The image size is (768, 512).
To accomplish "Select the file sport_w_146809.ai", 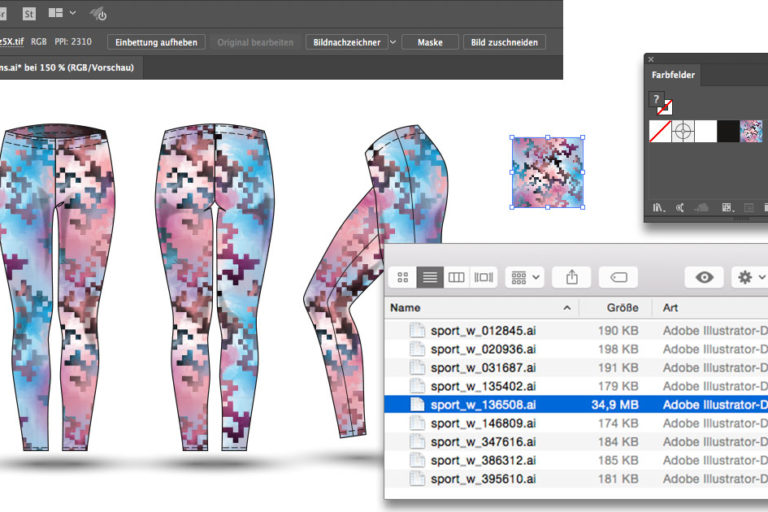I will click(x=483, y=424).
